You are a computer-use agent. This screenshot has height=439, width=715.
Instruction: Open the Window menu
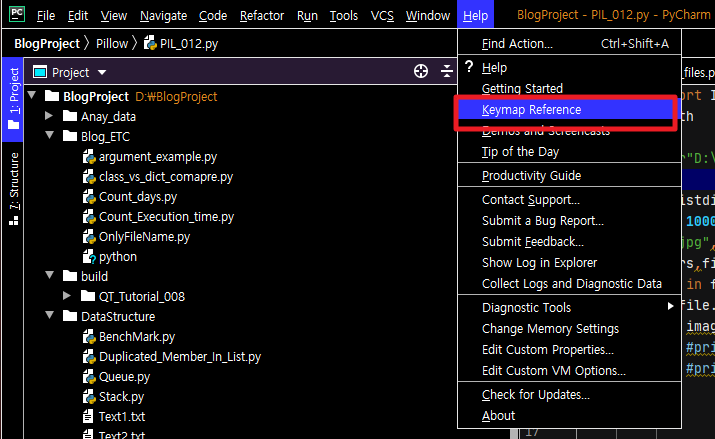[x=428, y=15]
